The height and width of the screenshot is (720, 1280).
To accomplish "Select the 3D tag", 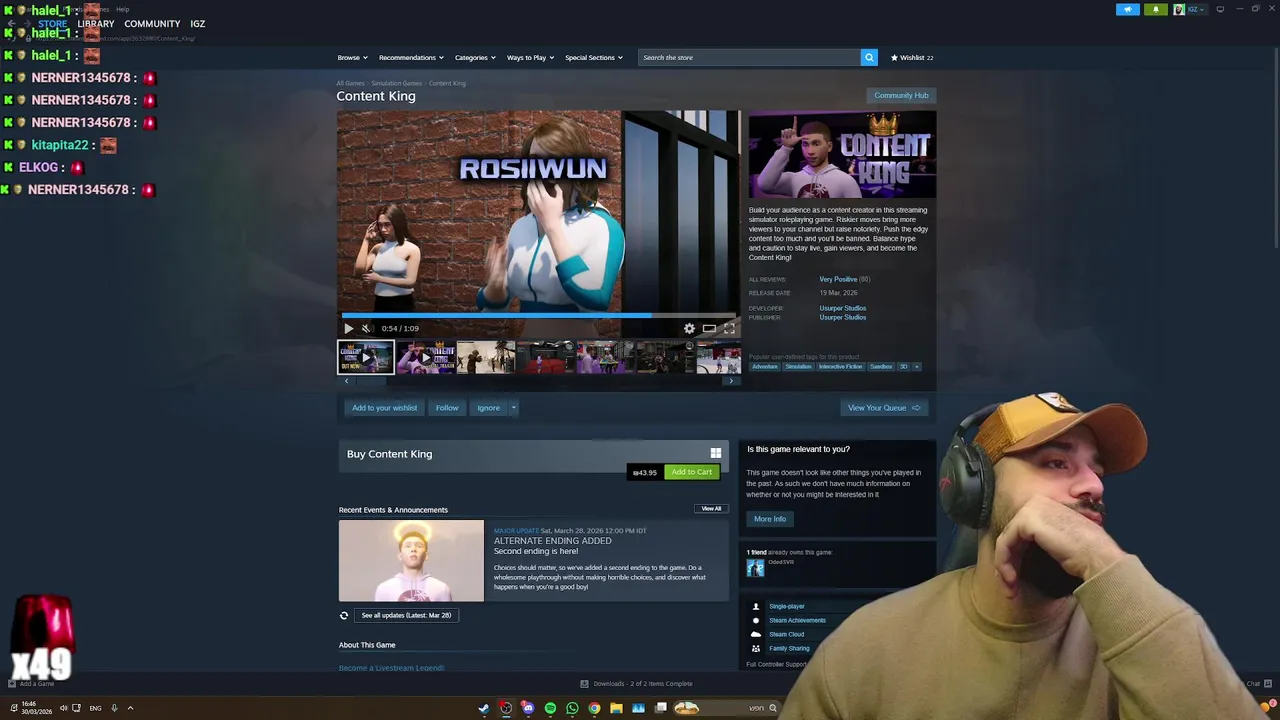I will click(x=903, y=366).
